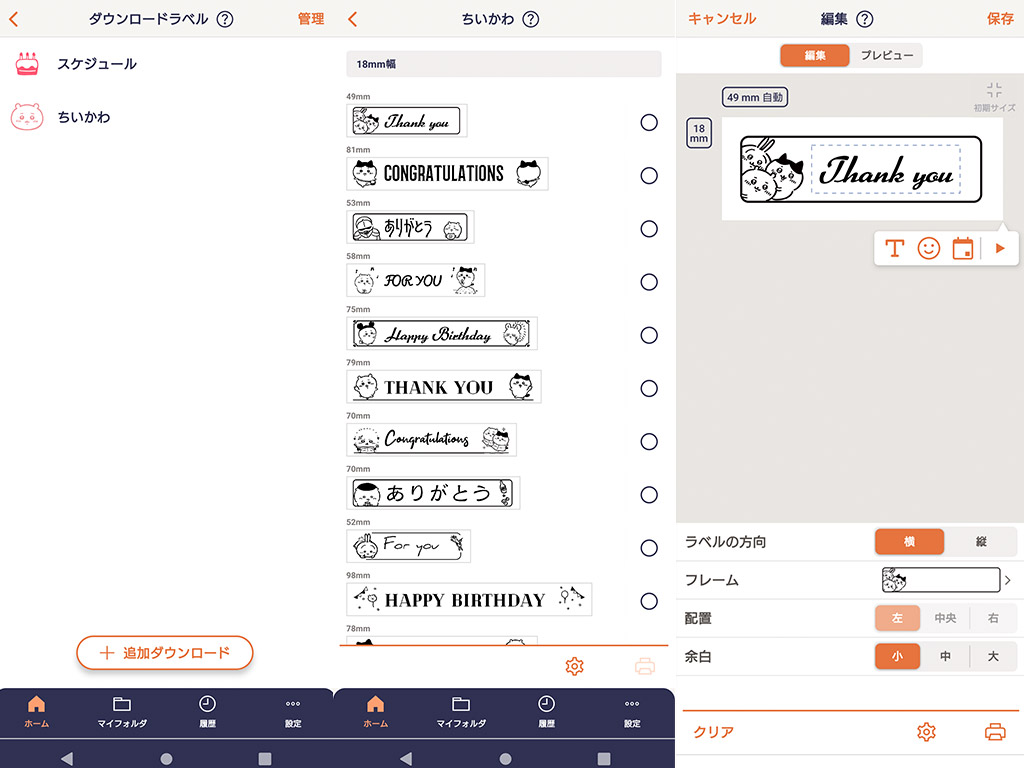Tap the 18 mm width badge
The width and height of the screenshot is (1024, 768).
pos(699,133)
